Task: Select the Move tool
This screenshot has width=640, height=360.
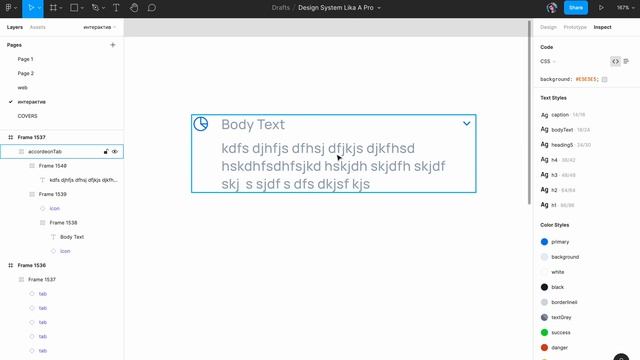Action: (31, 8)
